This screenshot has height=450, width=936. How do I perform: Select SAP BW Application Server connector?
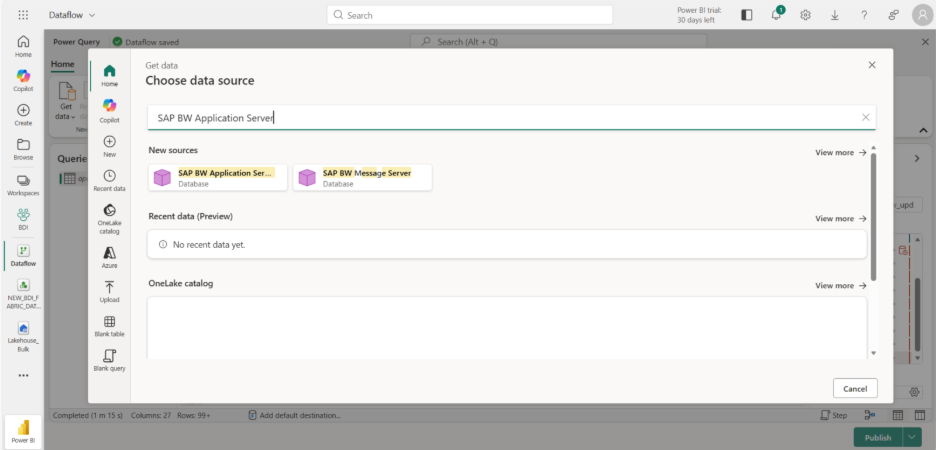[x=217, y=177]
